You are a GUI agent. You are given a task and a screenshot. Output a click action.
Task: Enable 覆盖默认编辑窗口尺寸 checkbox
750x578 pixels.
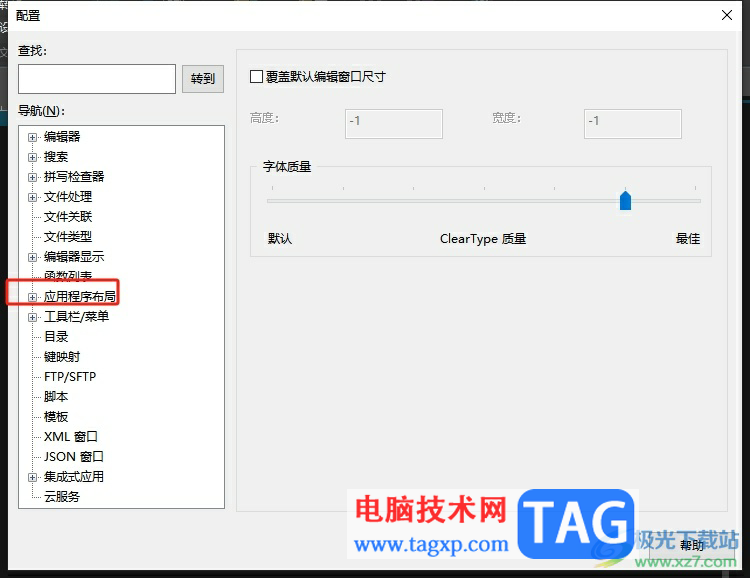pos(256,77)
